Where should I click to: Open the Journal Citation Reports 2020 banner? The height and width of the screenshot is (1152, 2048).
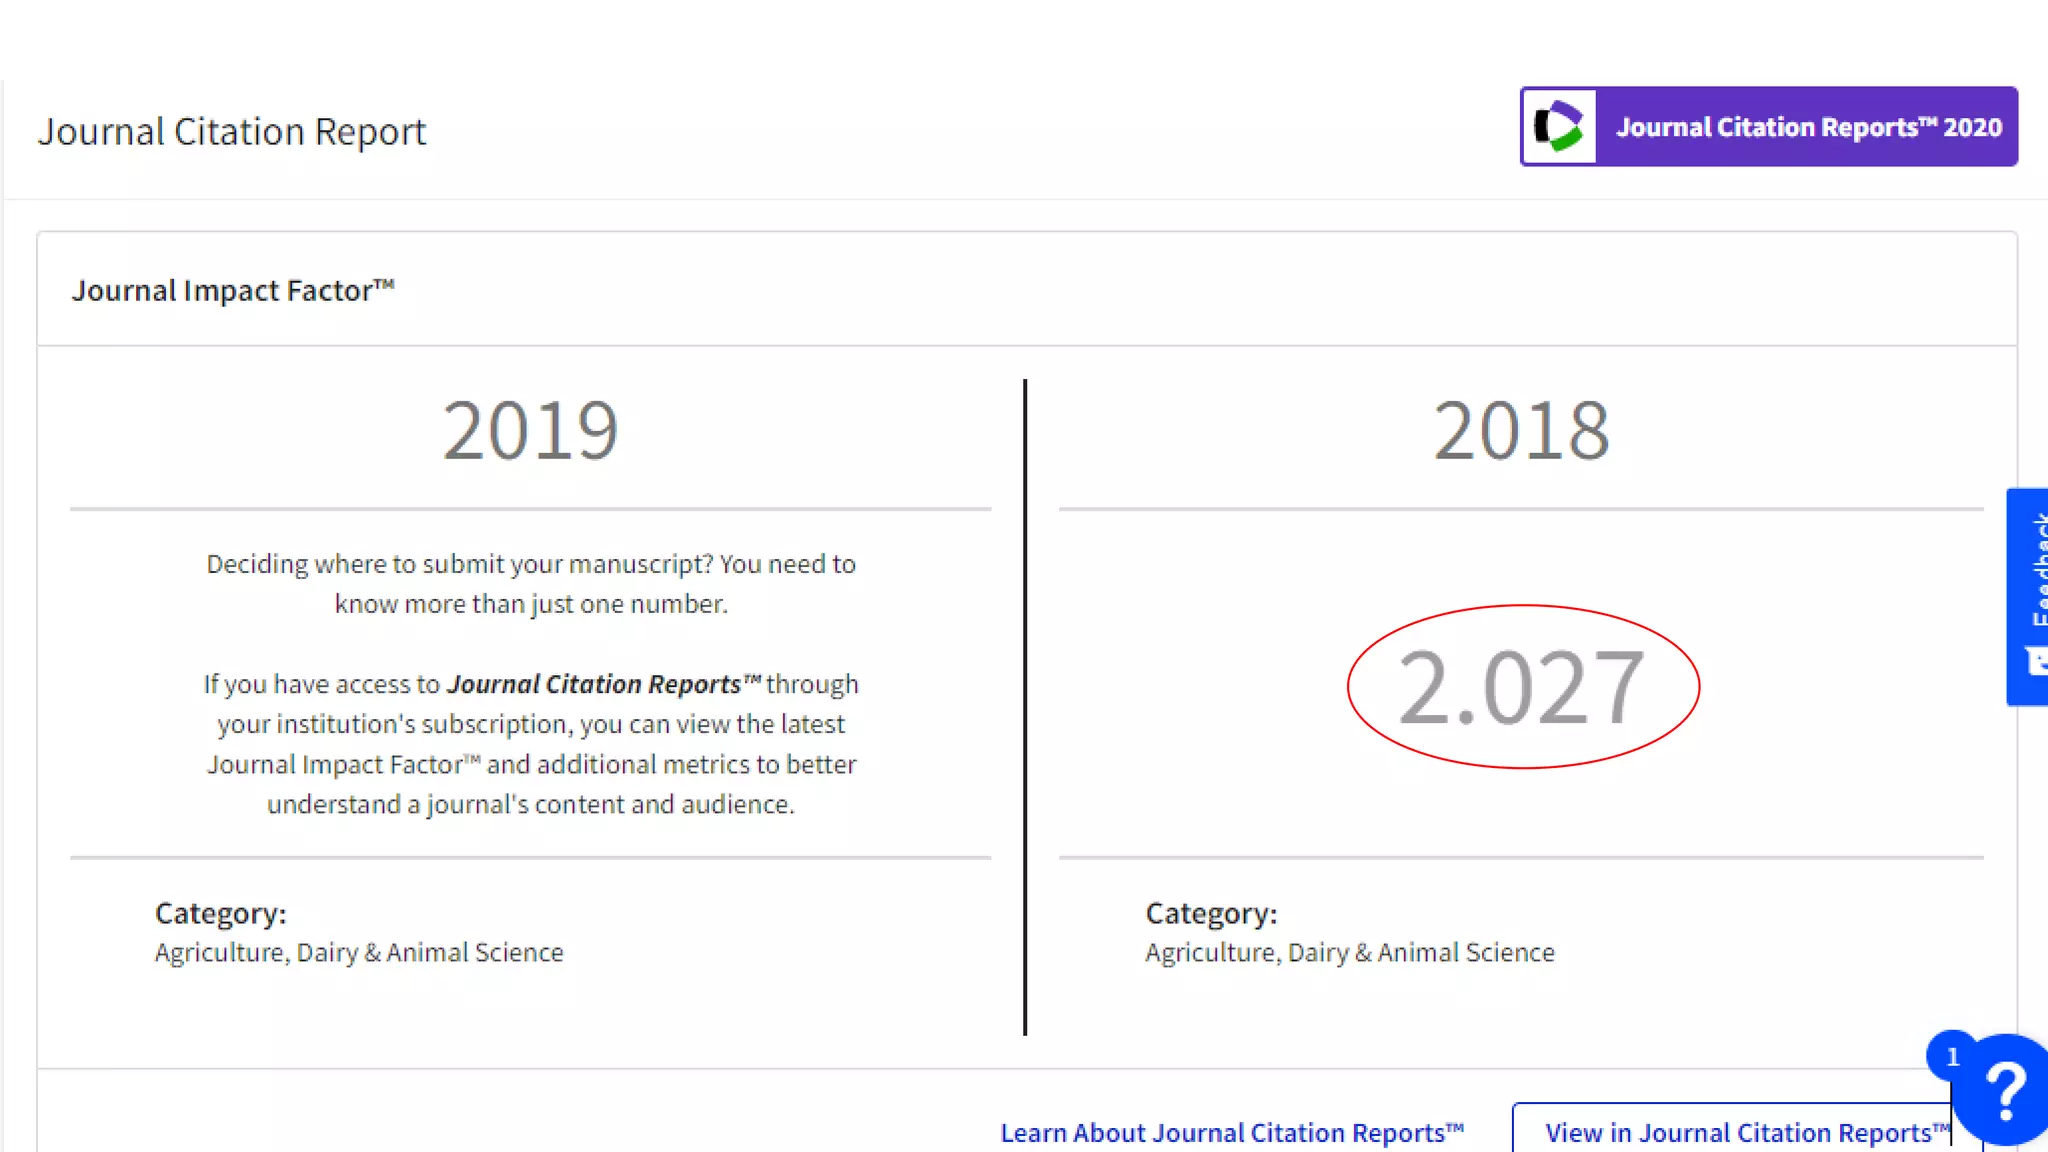[1807, 127]
